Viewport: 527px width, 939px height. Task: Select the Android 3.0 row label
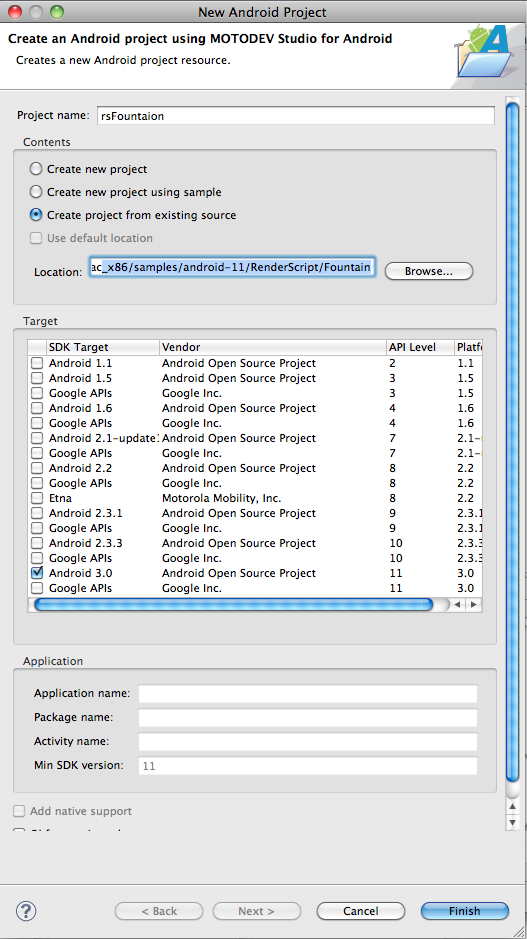pyautogui.click(x=80, y=573)
